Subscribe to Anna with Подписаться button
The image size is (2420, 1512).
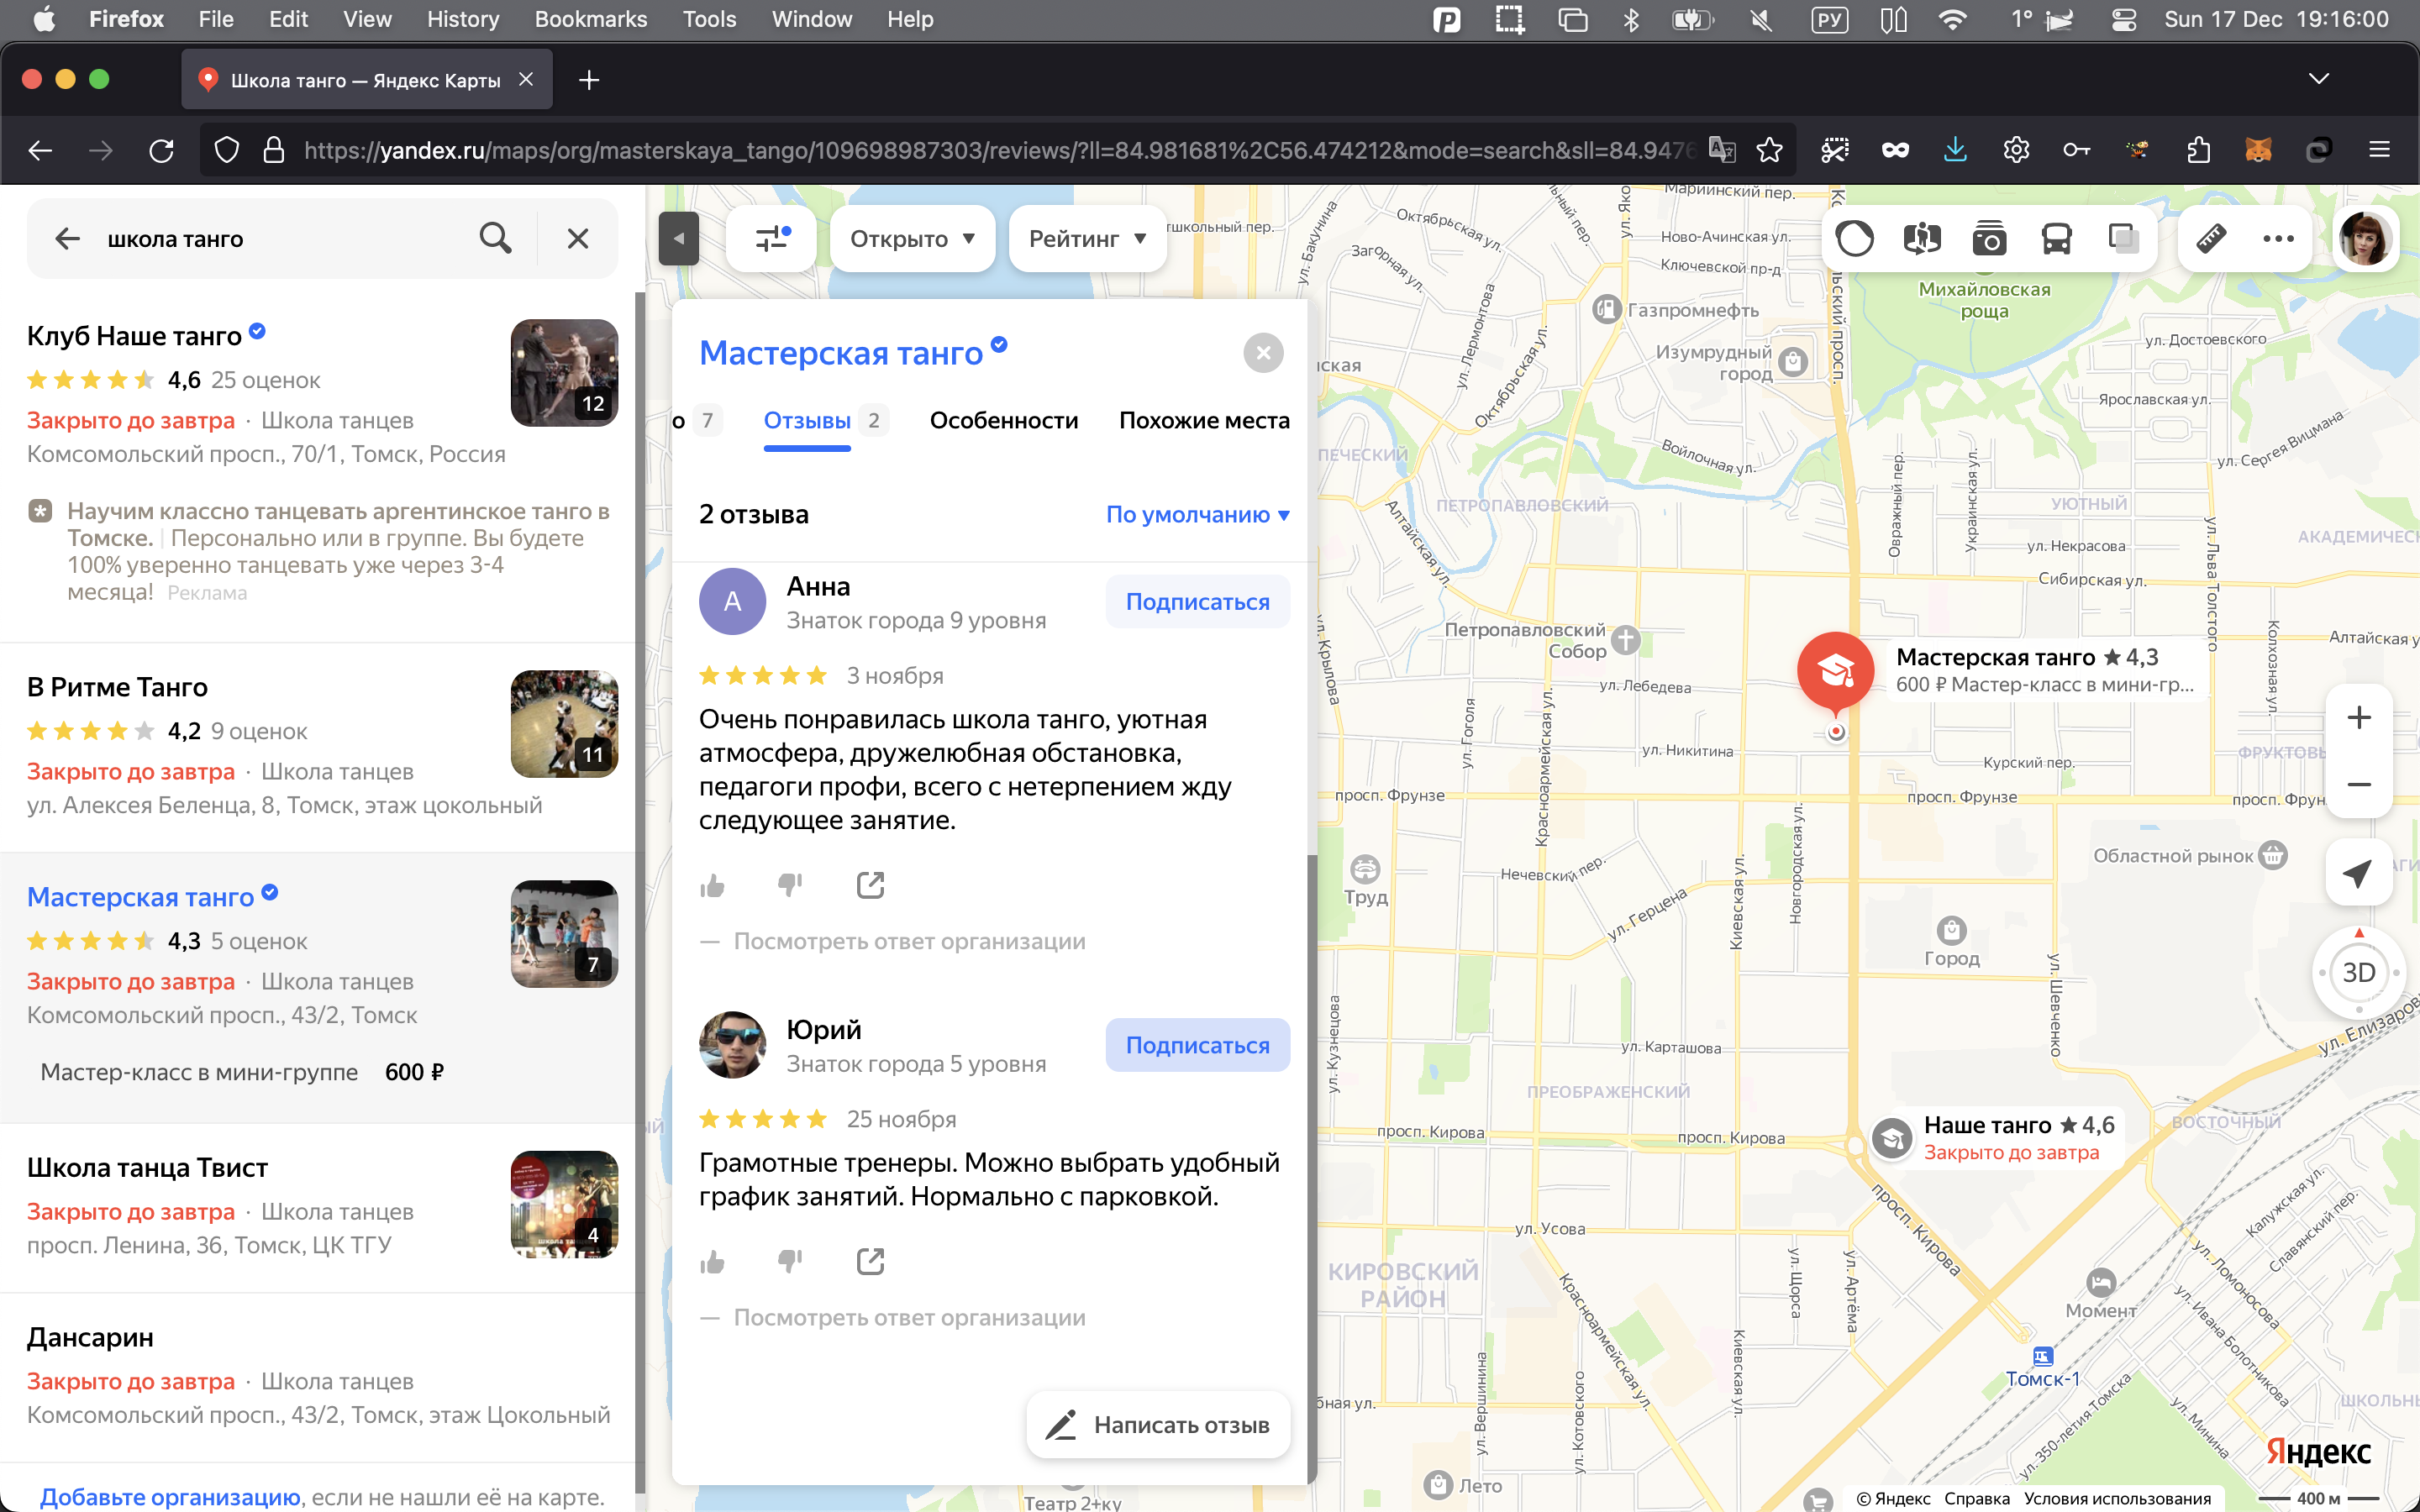pyautogui.click(x=1197, y=602)
